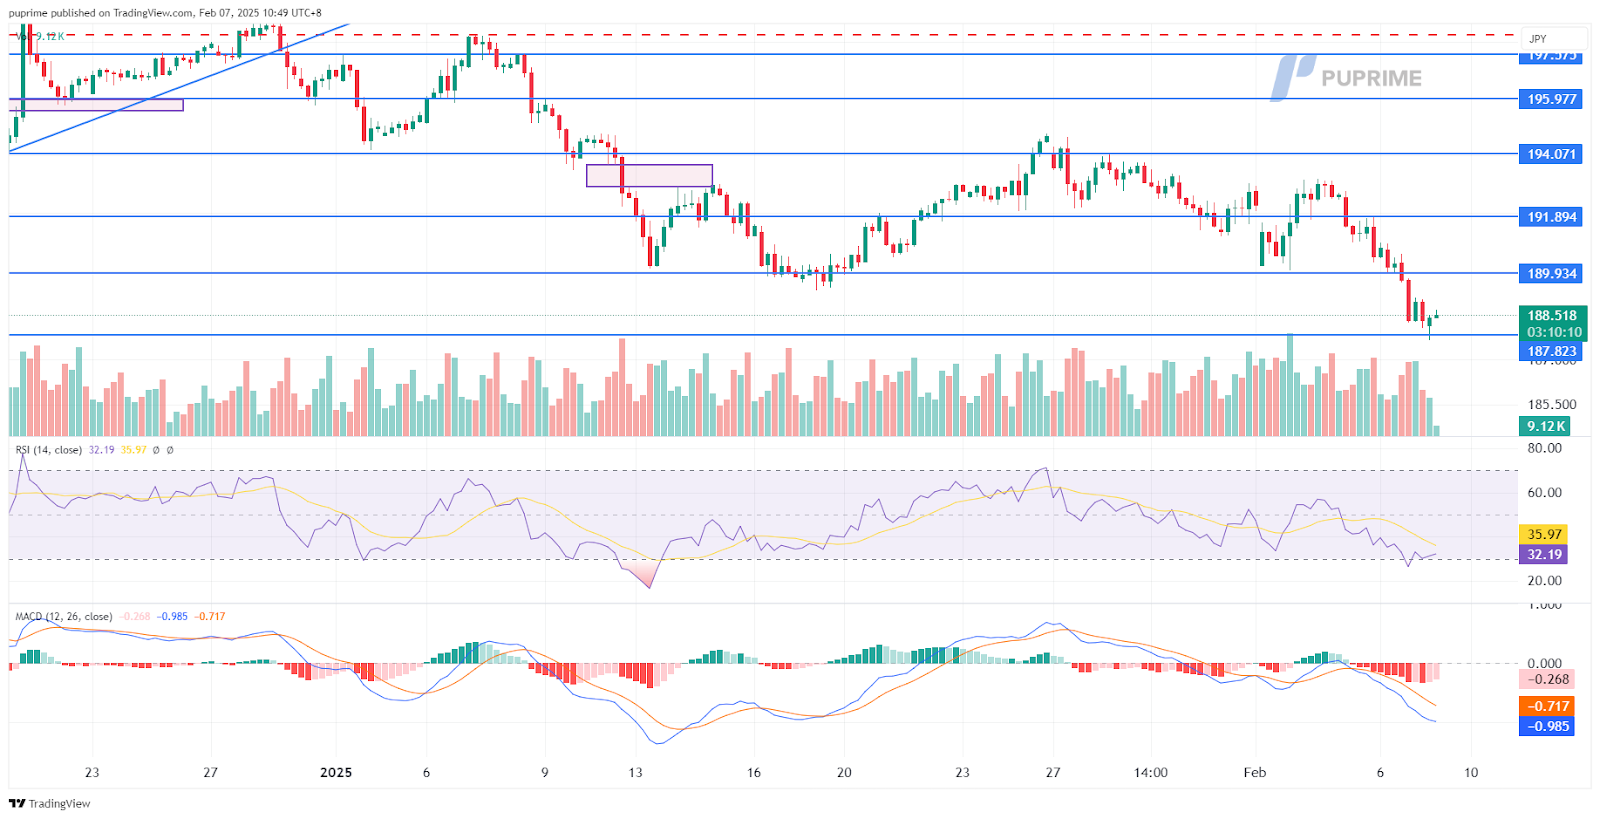Click the 20.00 RSI scale value
This screenshot has height=819, width=1600.
pos(1544,580)
